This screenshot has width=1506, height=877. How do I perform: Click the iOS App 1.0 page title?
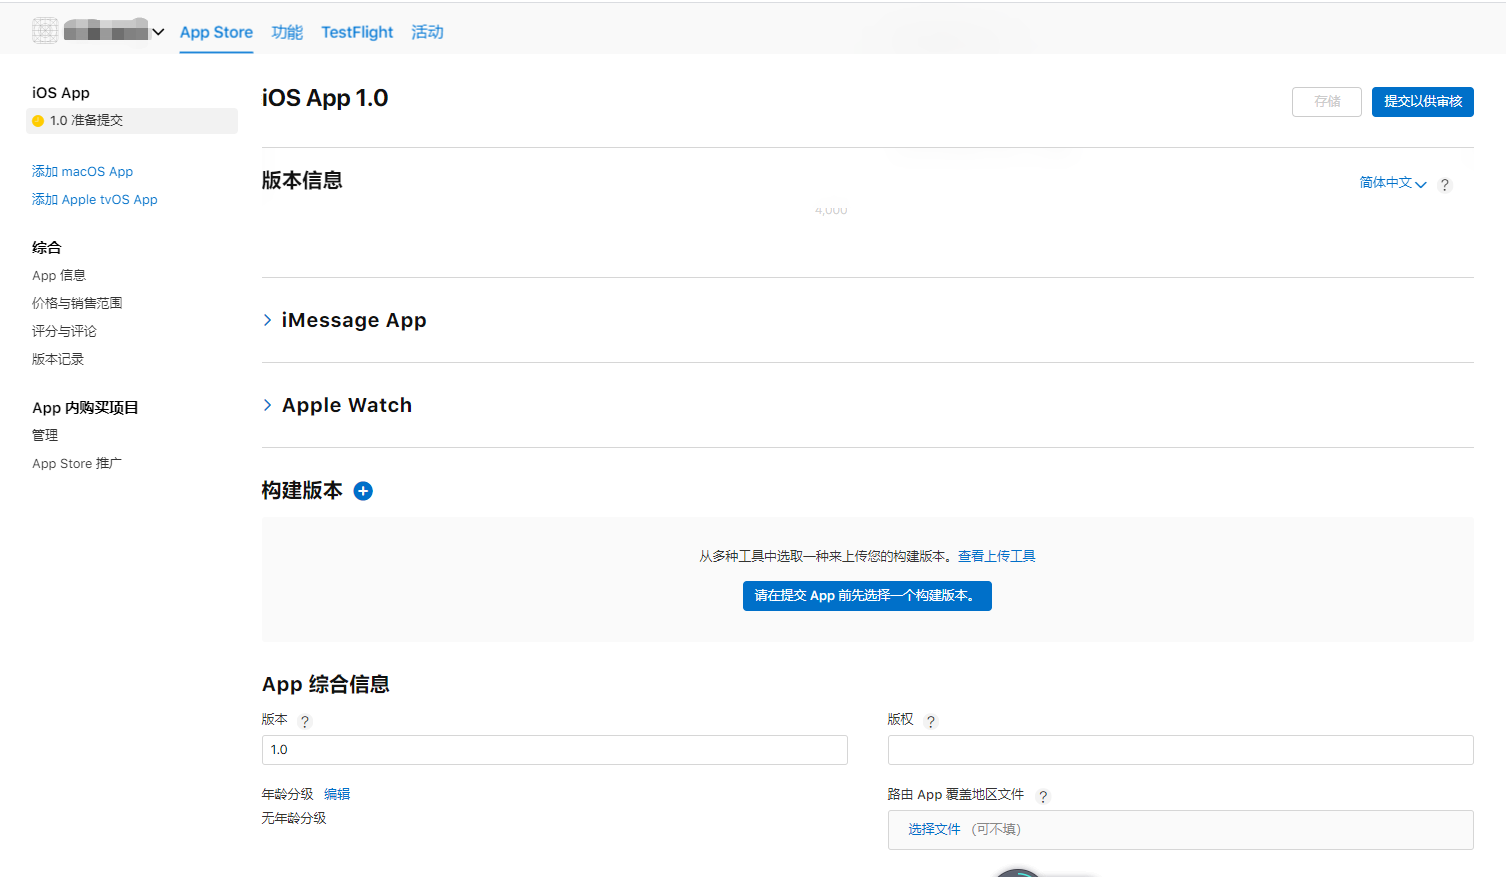[325, 98]
